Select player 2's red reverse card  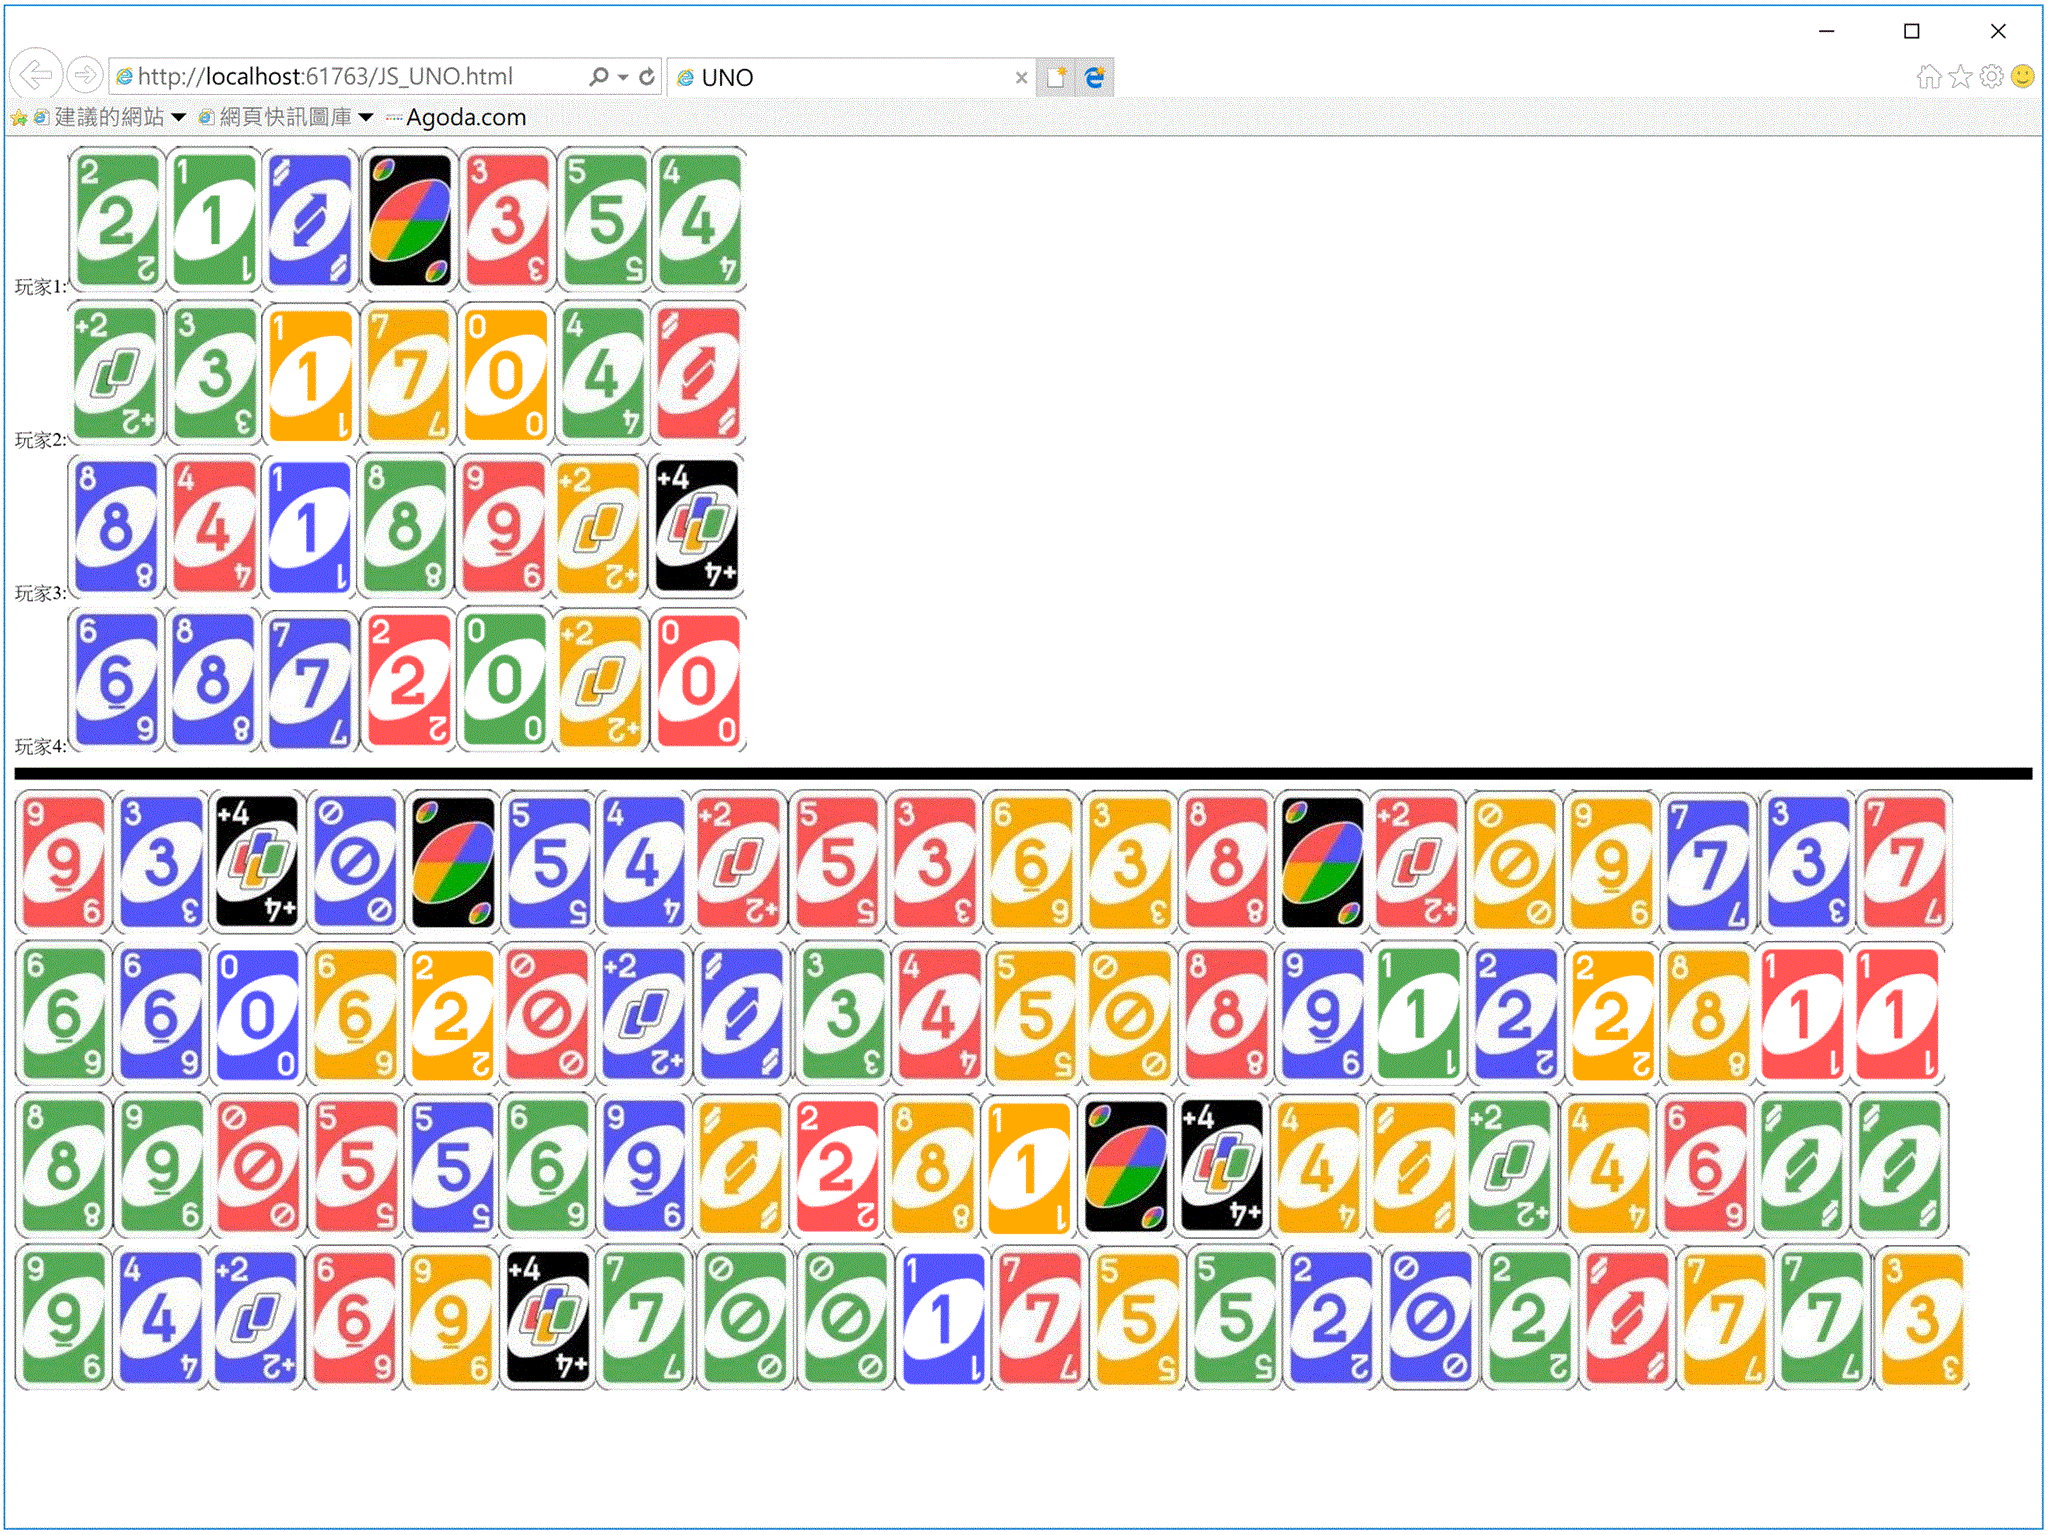[x=697, y=373]
